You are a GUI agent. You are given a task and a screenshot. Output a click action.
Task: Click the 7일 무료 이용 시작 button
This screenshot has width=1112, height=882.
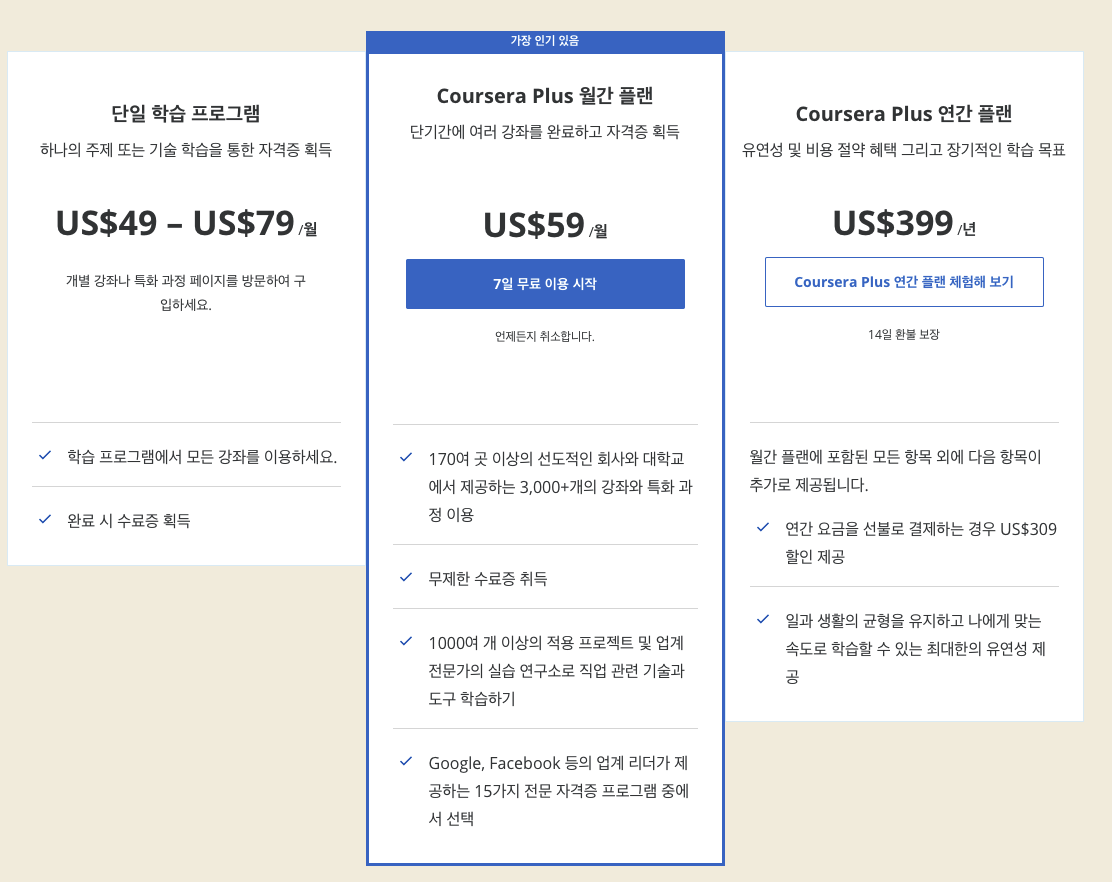(x=545, y=284)
